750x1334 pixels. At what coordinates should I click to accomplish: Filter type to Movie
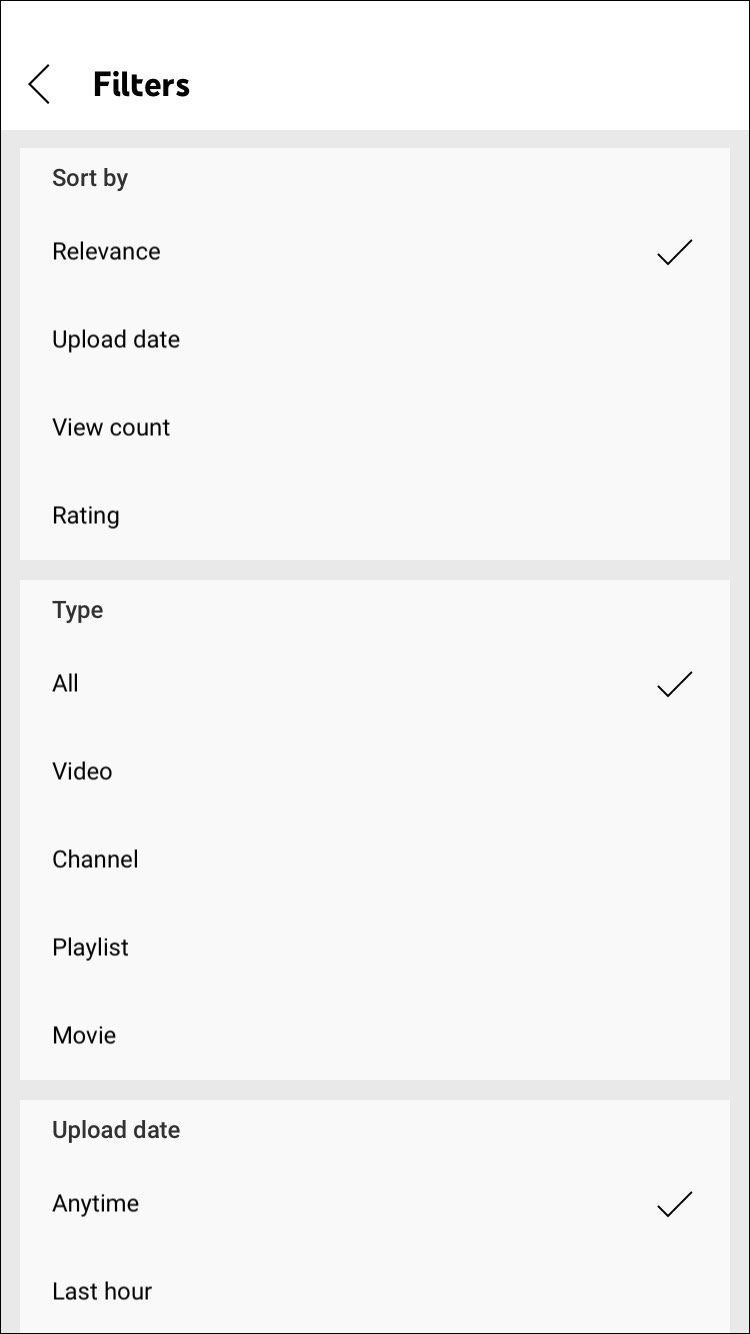[x=84, y=1036]
